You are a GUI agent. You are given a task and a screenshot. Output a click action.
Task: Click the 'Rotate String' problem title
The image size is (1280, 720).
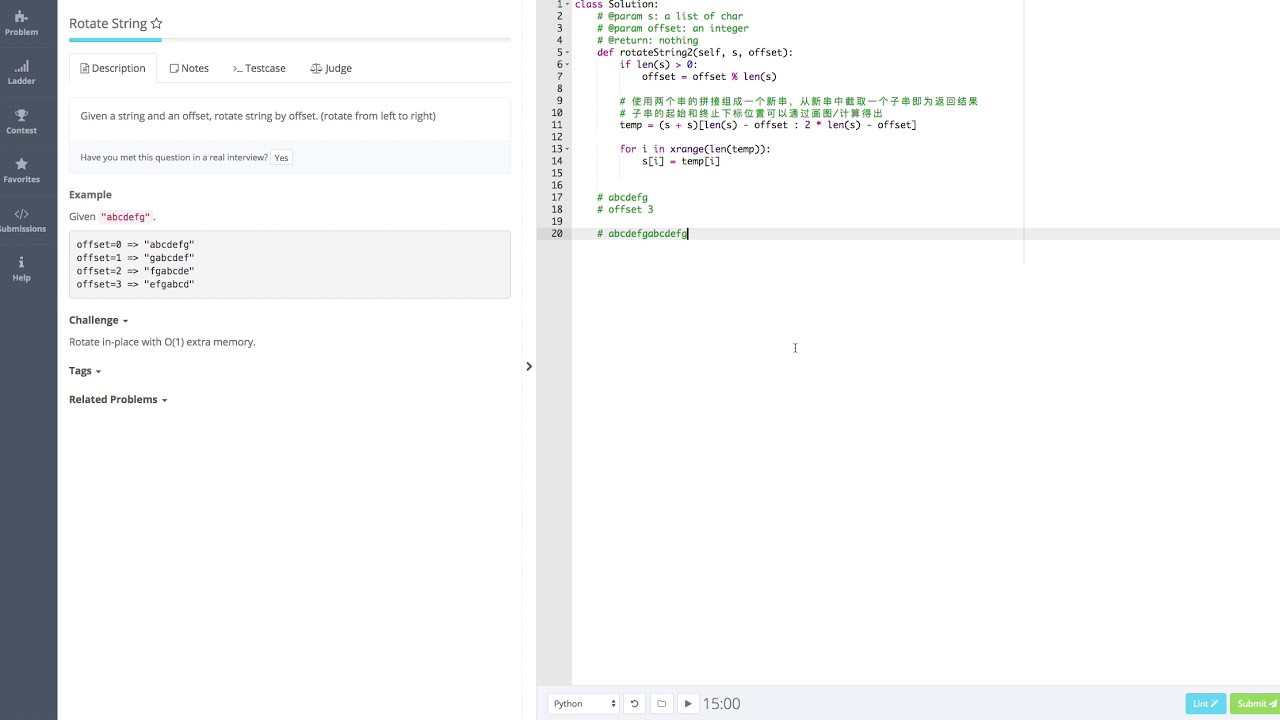point(108,23)
